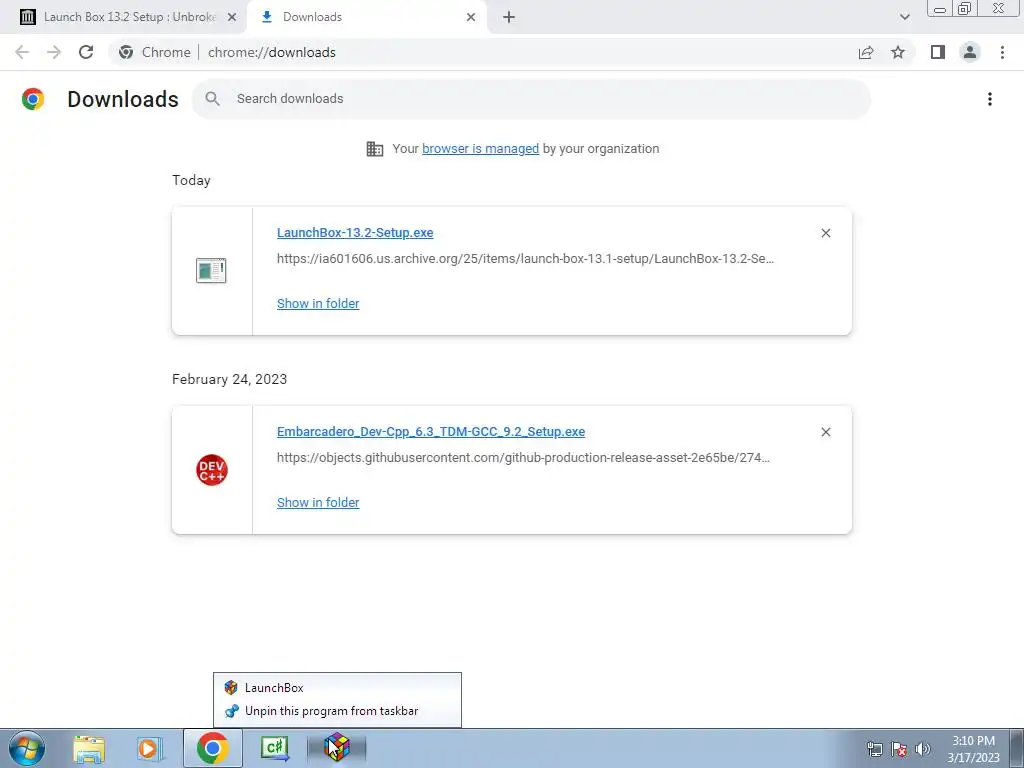Choose Unpin this program from taskbar

click(337, 711)
